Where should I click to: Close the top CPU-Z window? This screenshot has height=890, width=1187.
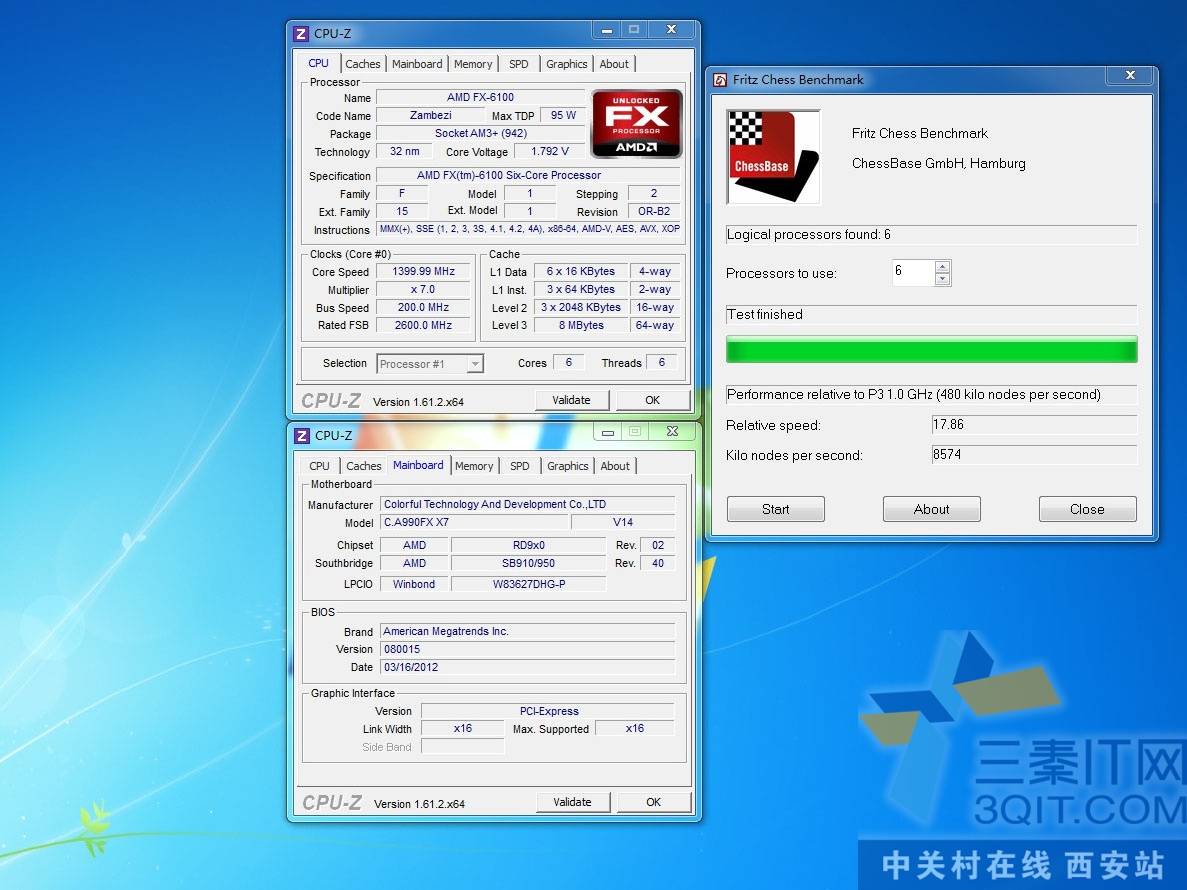(x=671, y=30)
